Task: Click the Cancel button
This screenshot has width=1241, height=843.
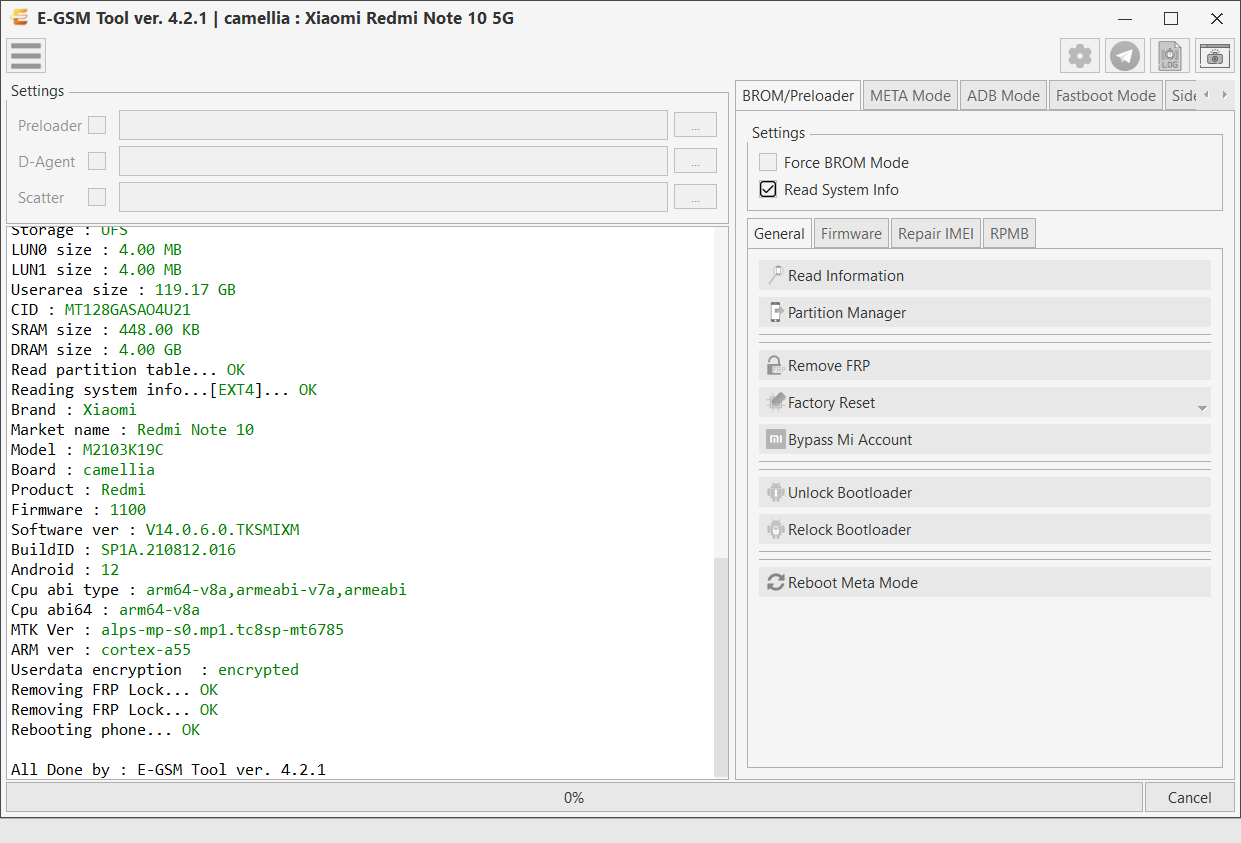Action: (1189, 797)
